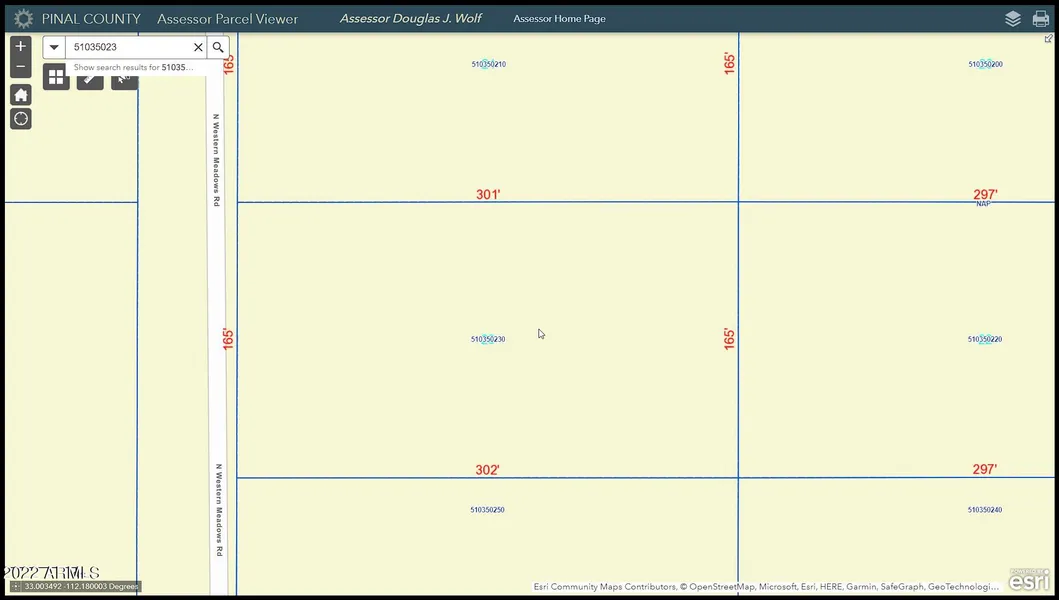
Task: Open the cursor select features tool
Action: (123, 78)
